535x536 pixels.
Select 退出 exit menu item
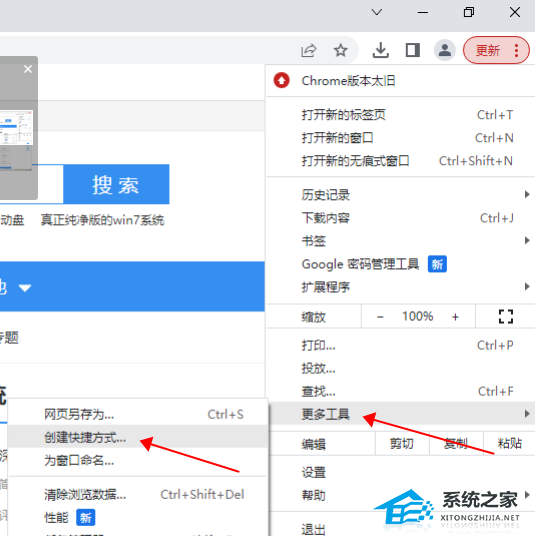pyautogui.click(x=401, y=528)
